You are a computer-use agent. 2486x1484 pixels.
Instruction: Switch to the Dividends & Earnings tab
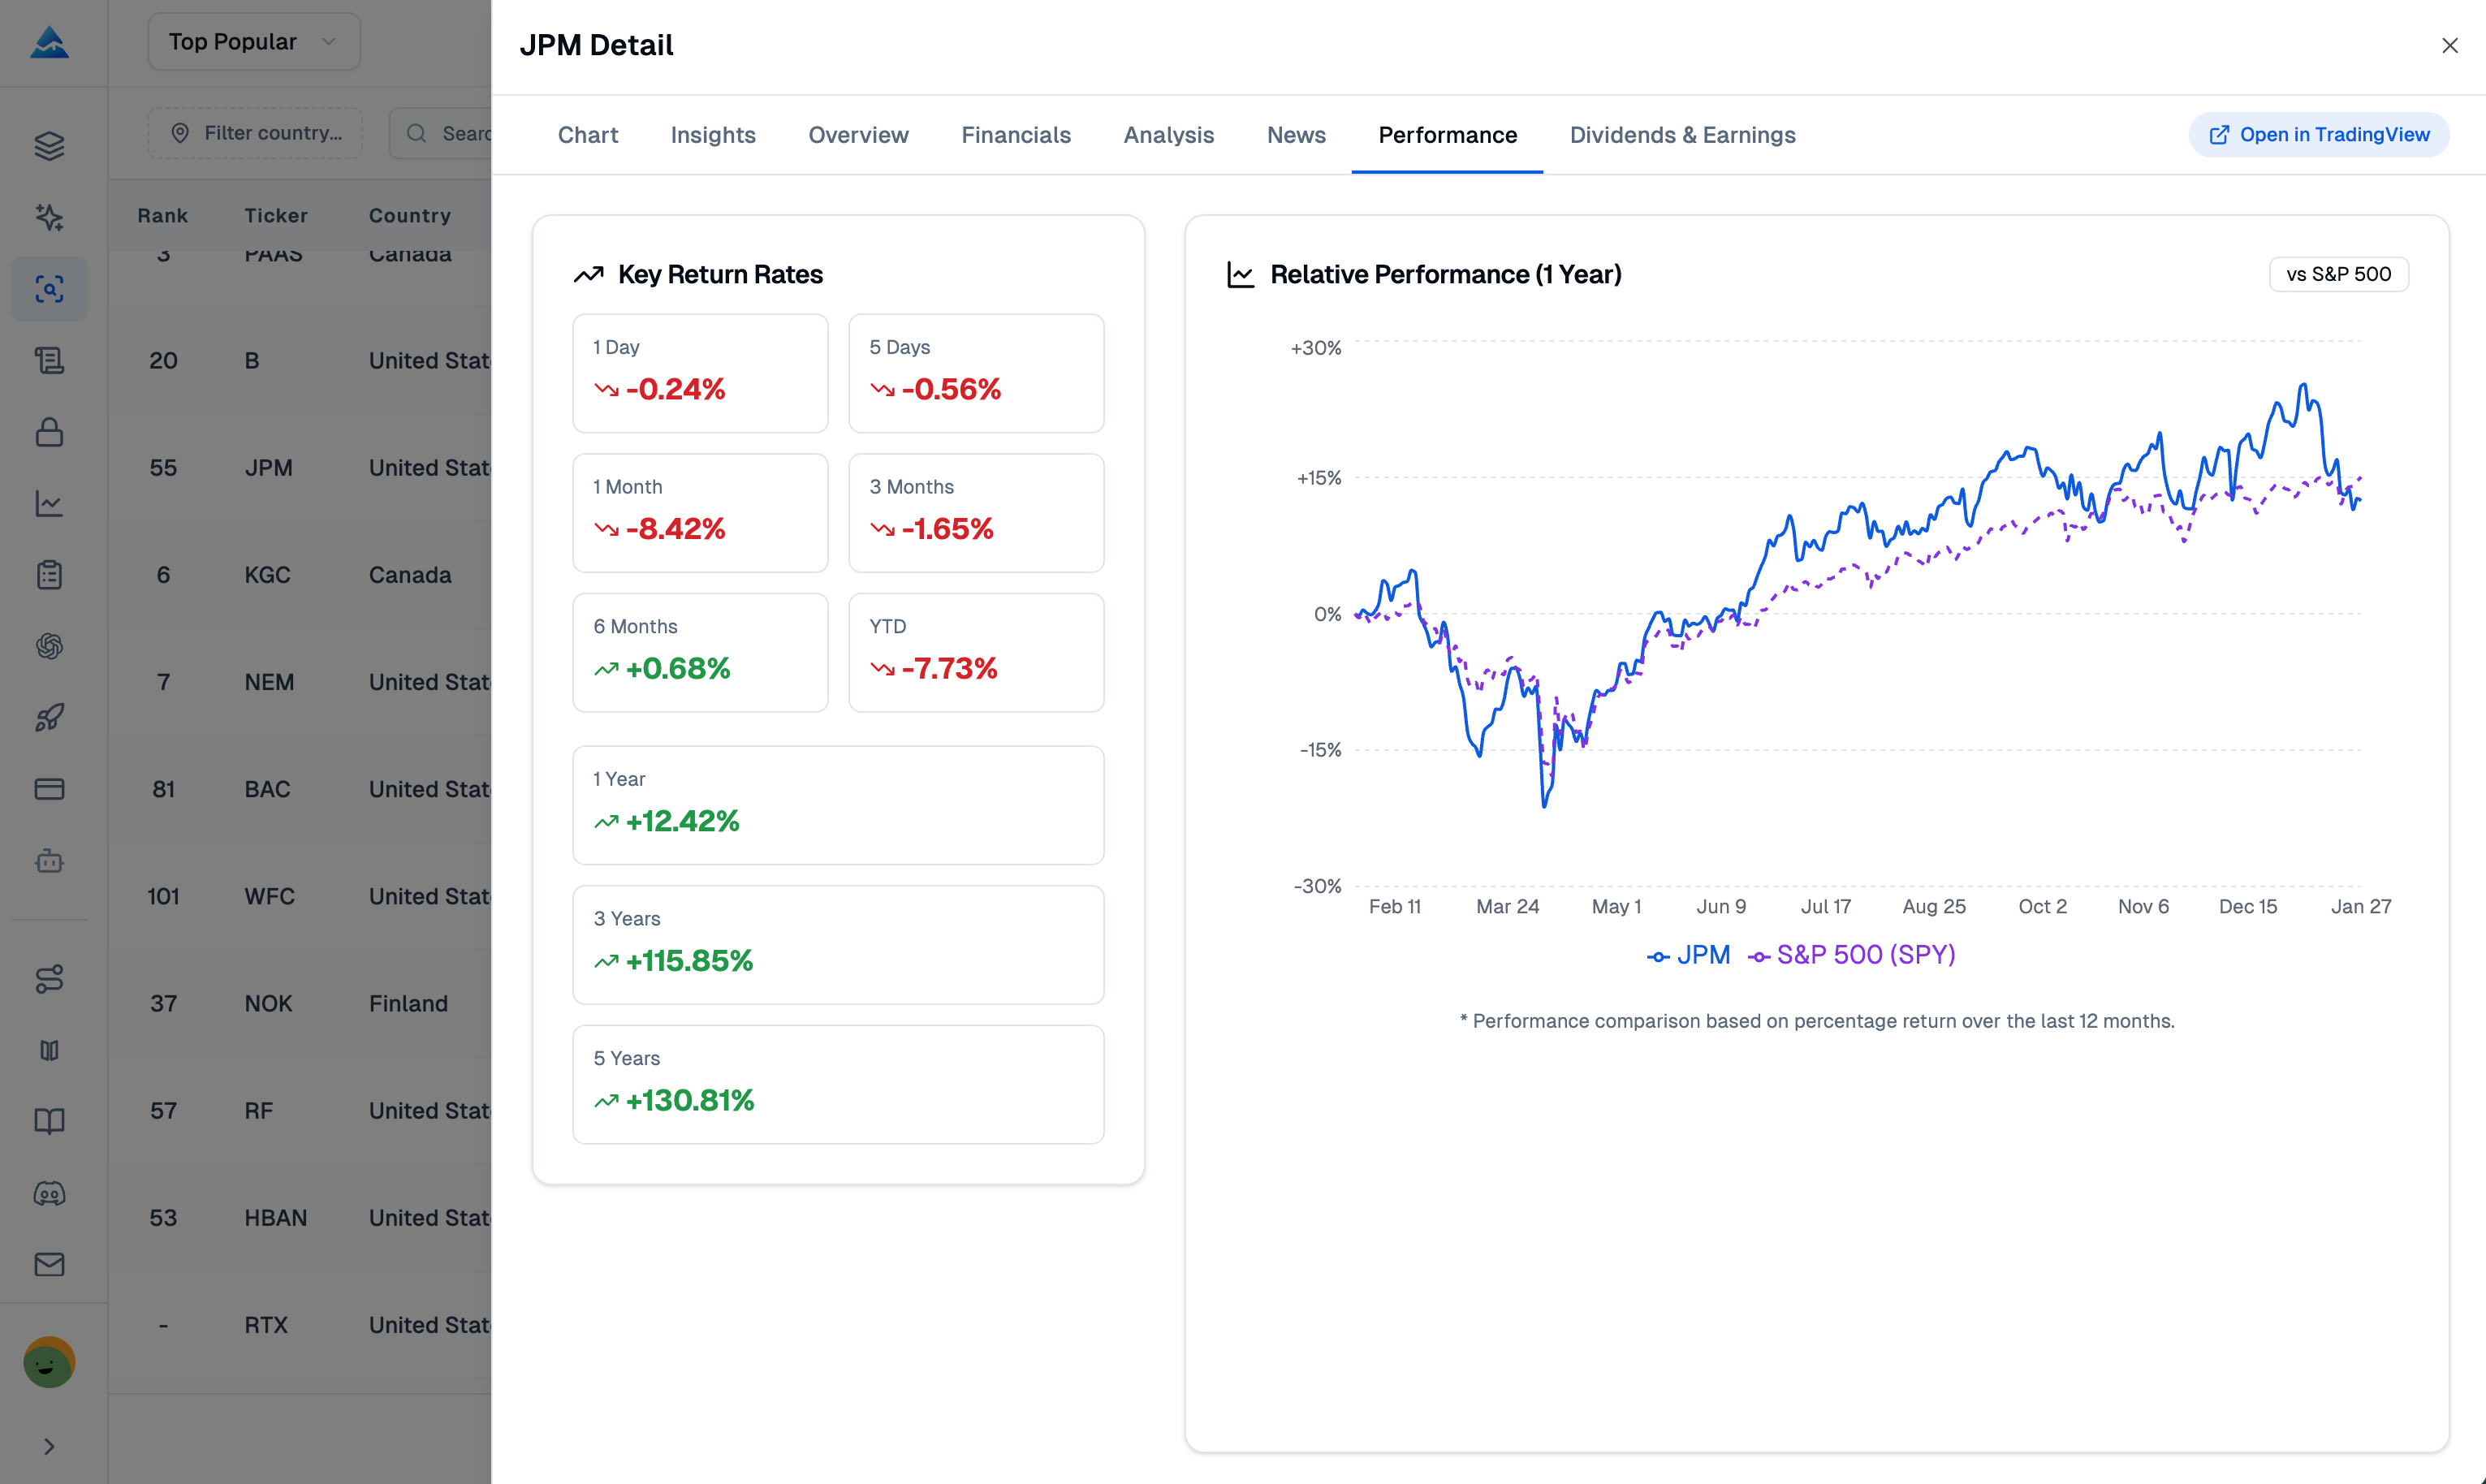point(1682,135)
